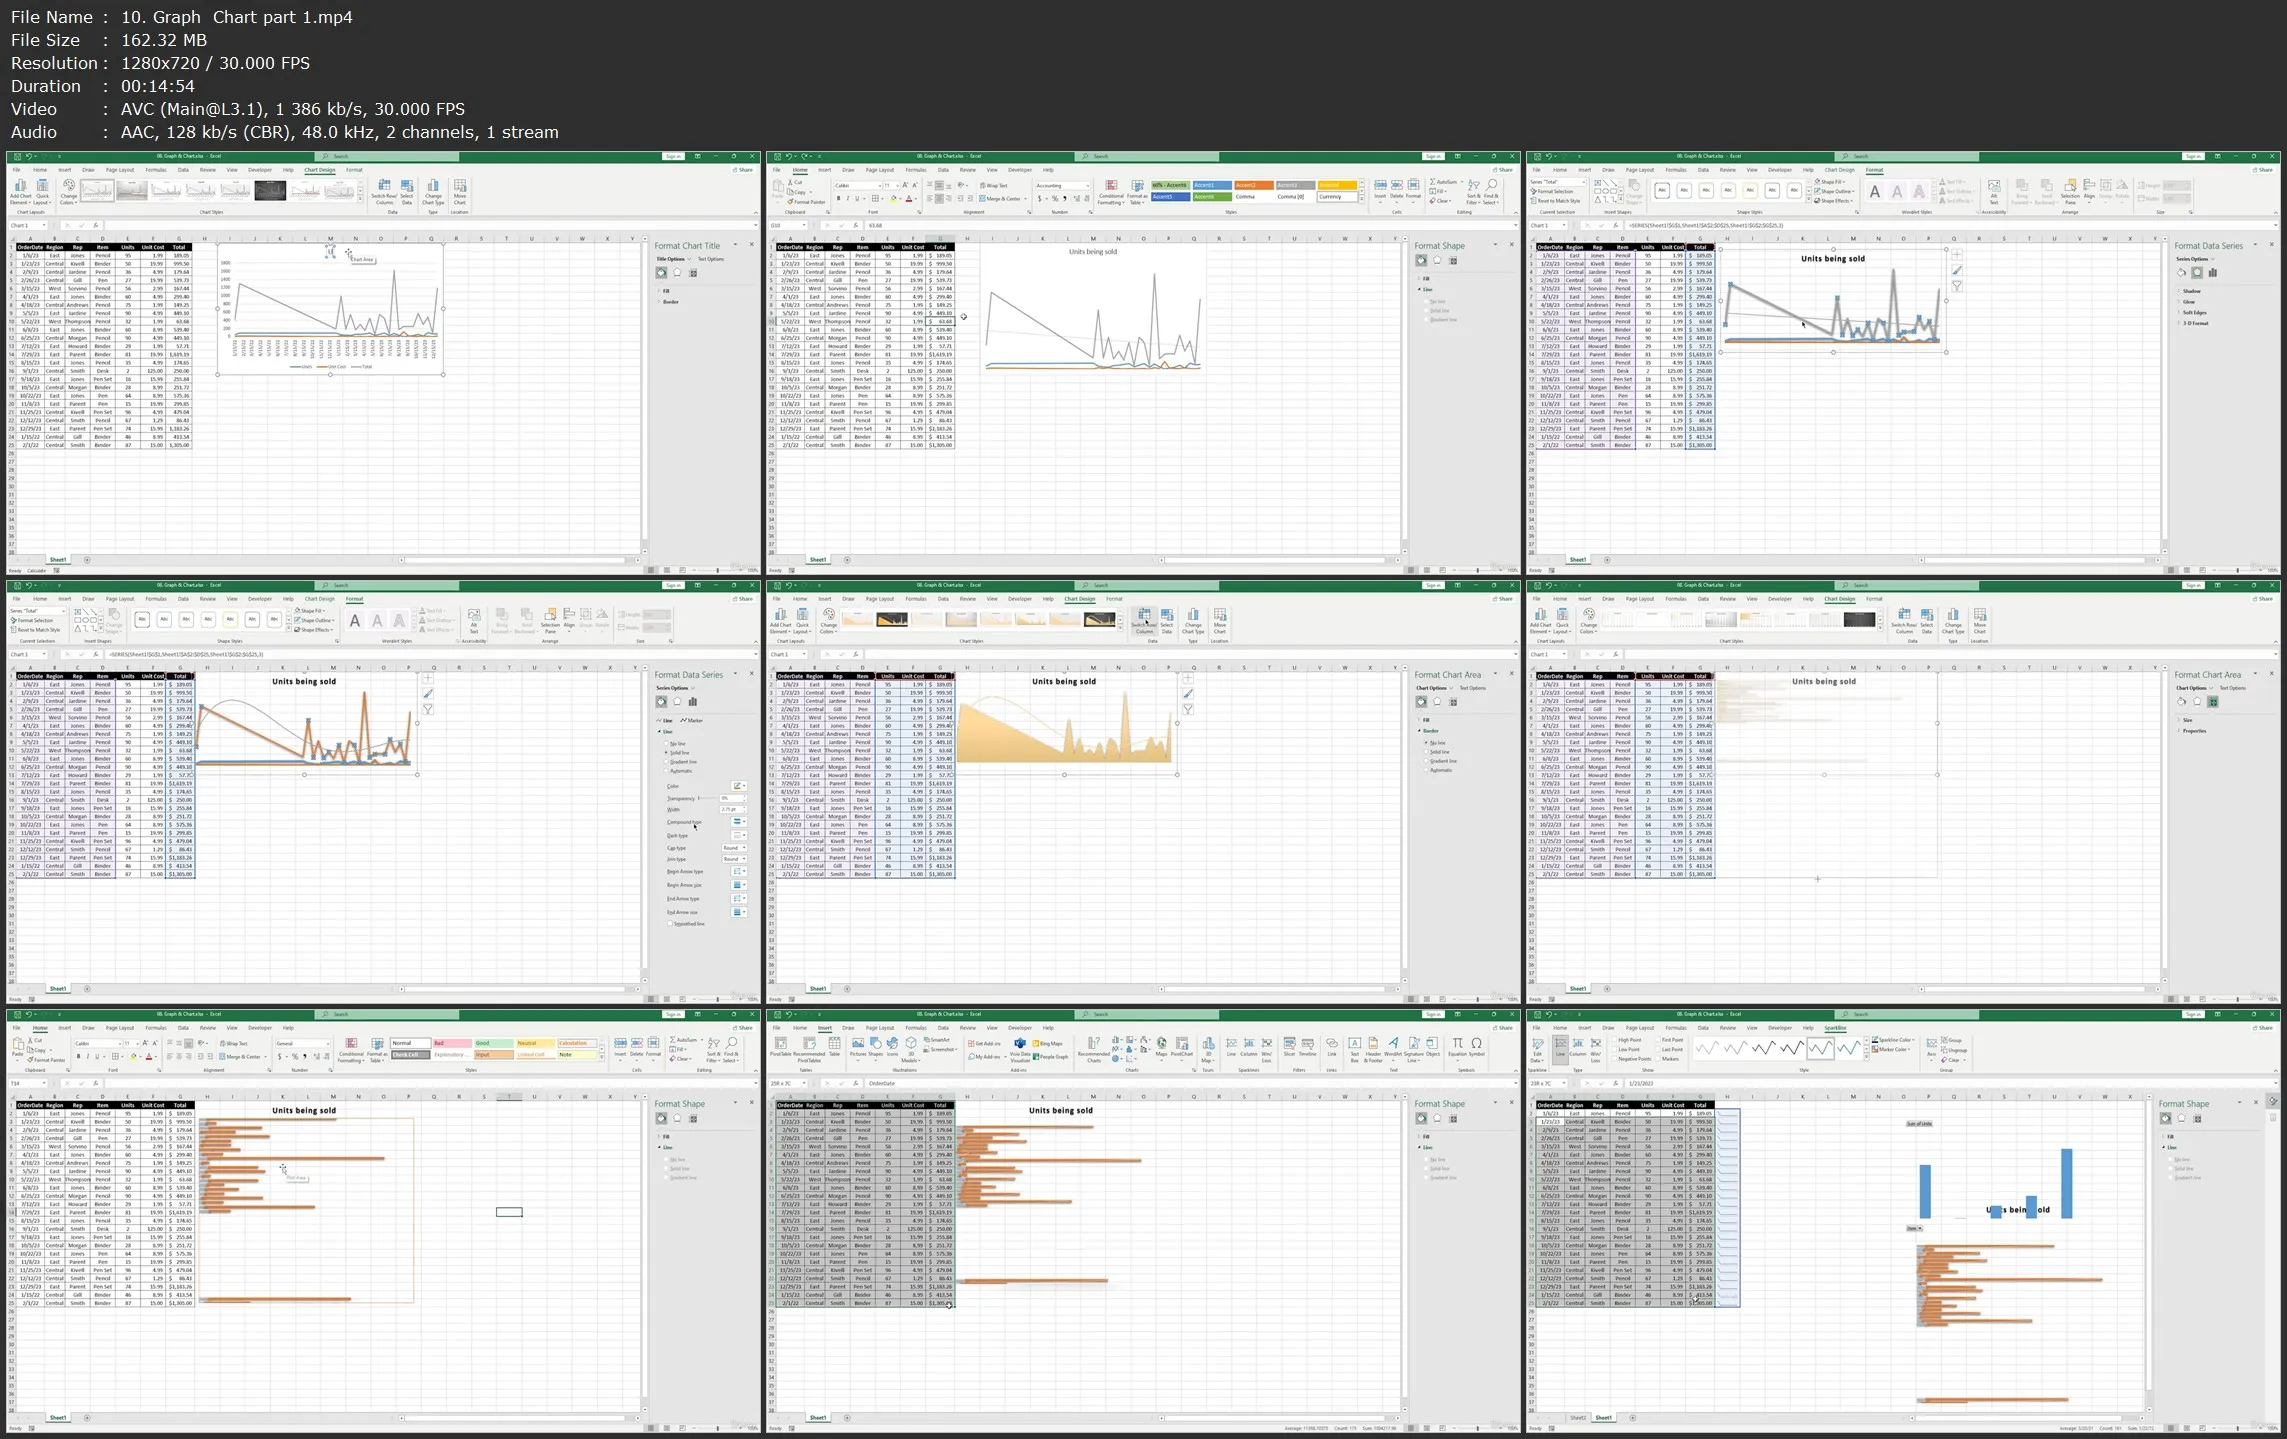Click PivotChart icon on the Insert ribbon

point(1181,1049)
